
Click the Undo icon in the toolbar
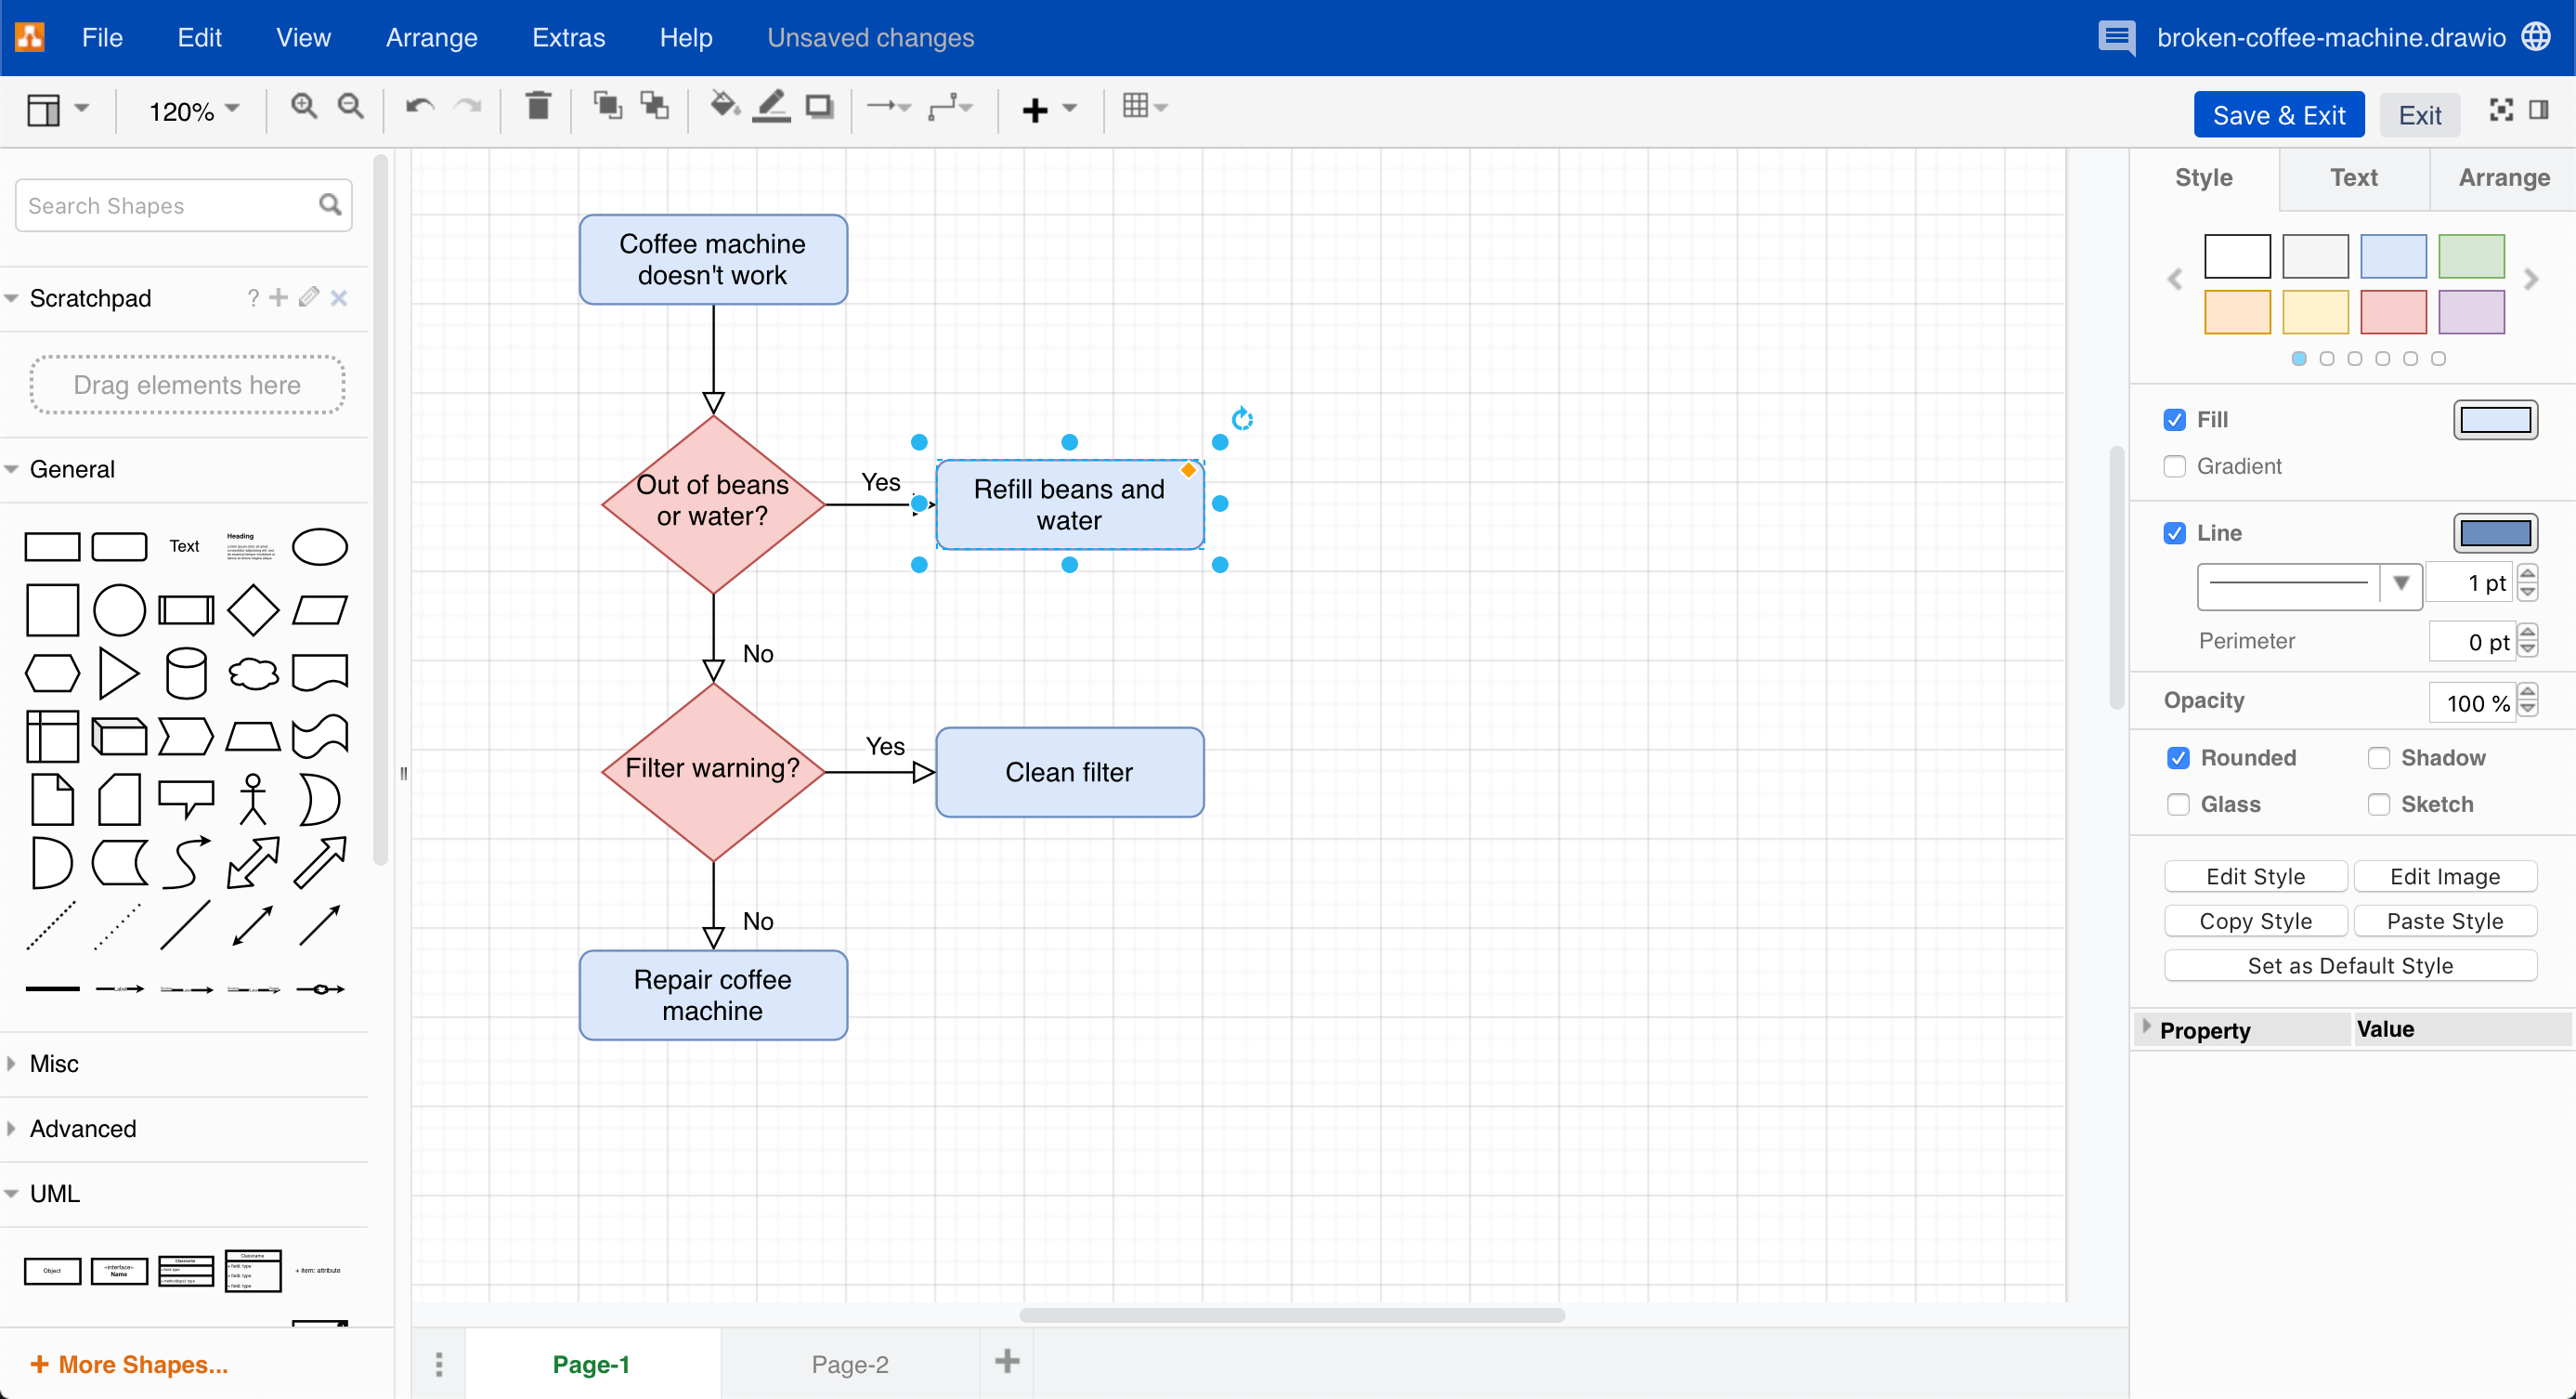(x=417, y=107)
